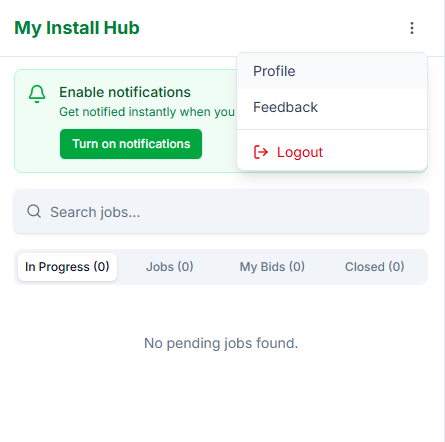
Task: Go to the Closed (0) tab
Action: click(375, 267)
